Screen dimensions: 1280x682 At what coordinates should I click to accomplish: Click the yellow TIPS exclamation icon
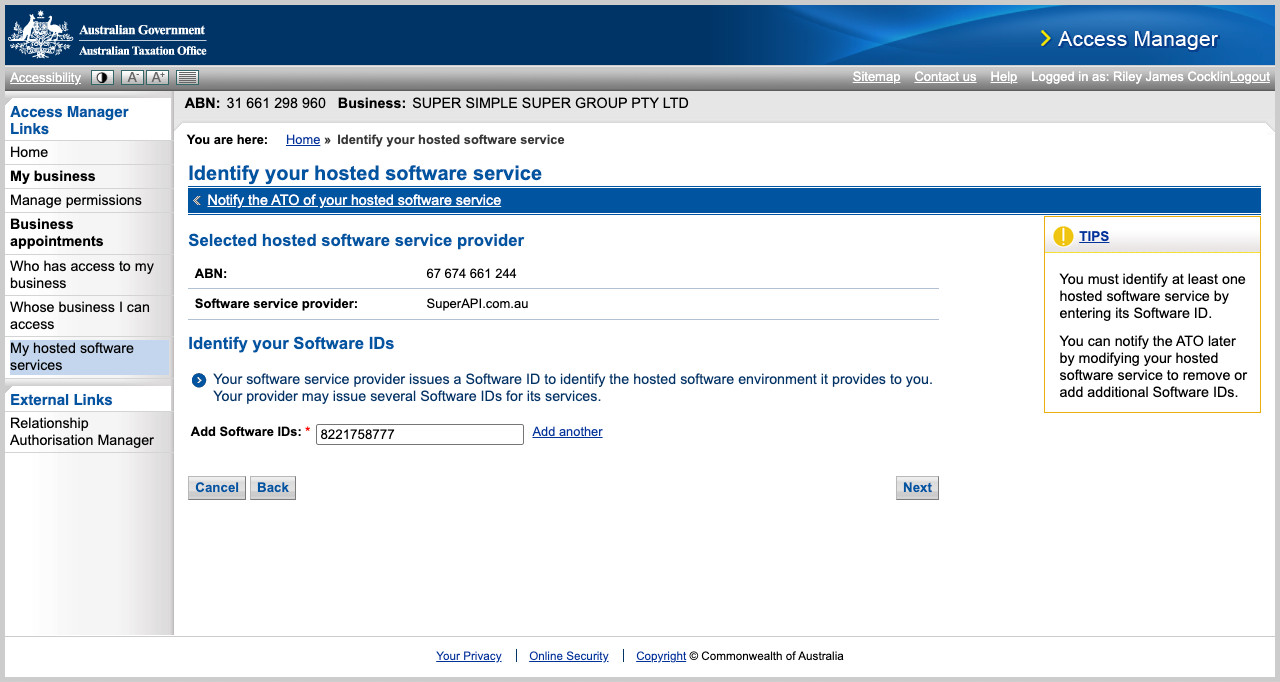(1063, 237)
